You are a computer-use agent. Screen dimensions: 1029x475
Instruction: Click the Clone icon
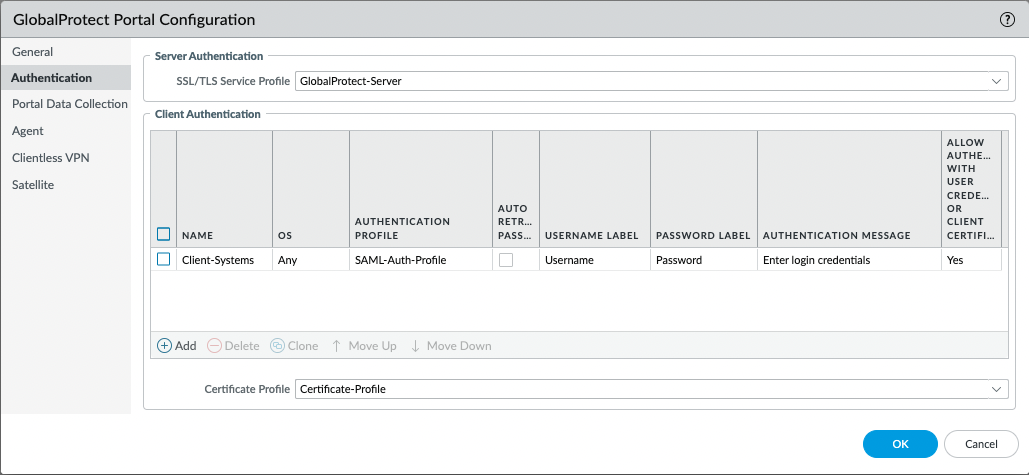[277, 346]
